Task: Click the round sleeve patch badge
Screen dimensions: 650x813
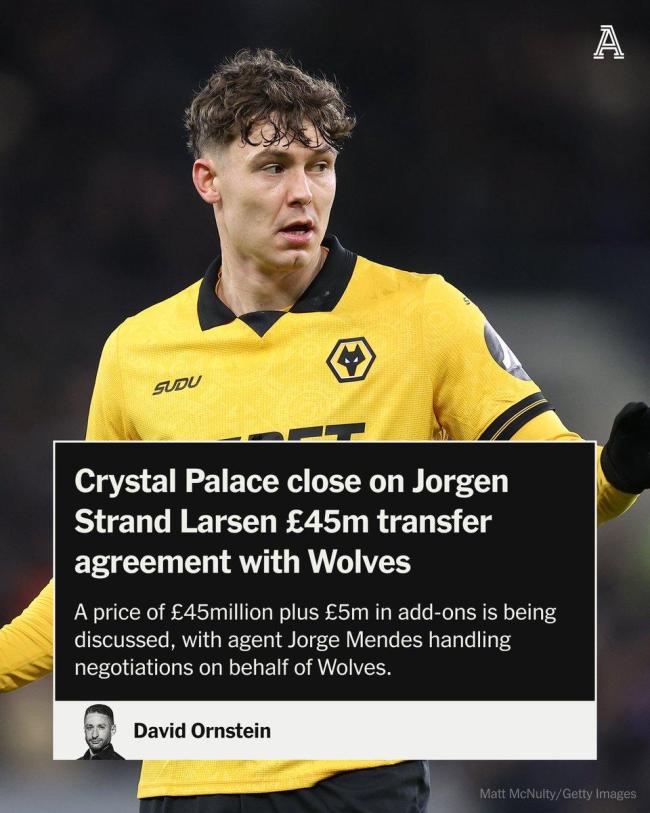Action: point(504,351)
